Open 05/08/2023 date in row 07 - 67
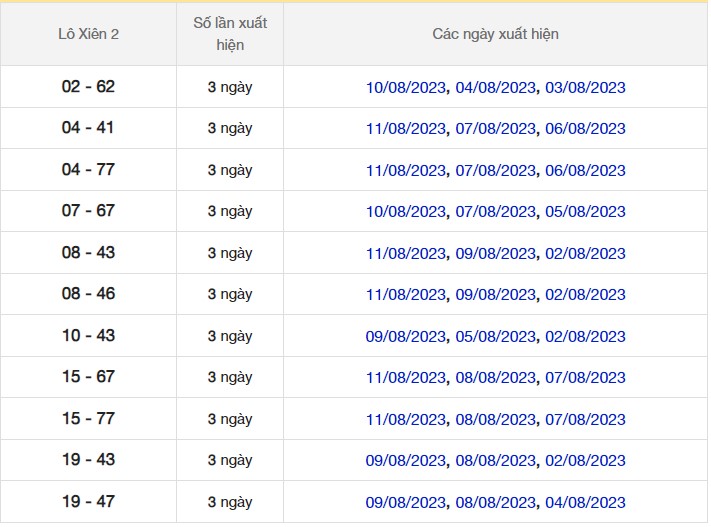Image resolution: width=711 pixels, height=527 pixels. [x=585, y=211]
